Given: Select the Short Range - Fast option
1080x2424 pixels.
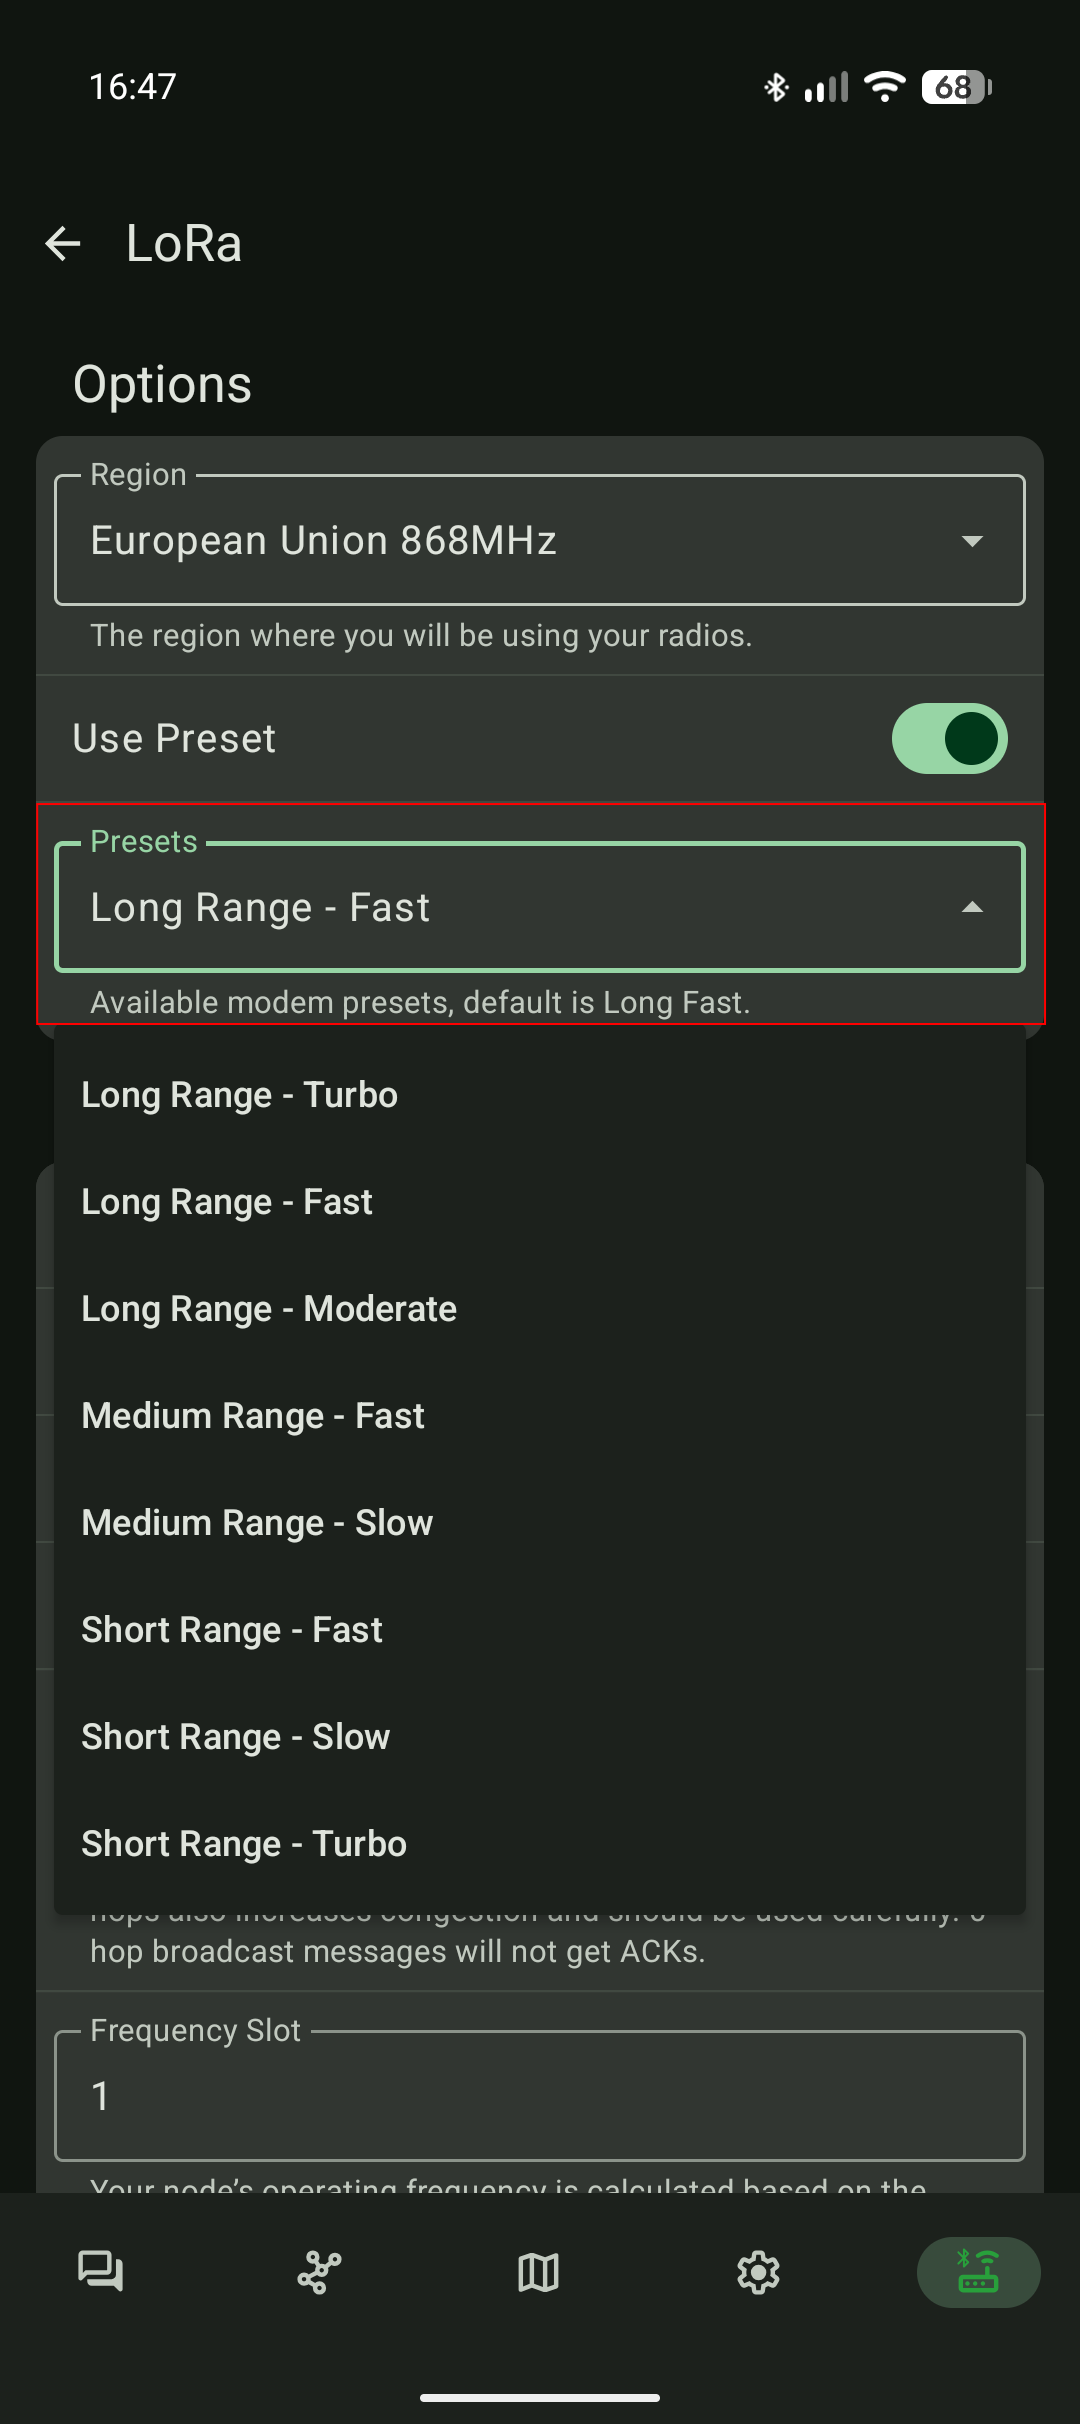Looking at the screenshot, I should tap(231, 1629).
